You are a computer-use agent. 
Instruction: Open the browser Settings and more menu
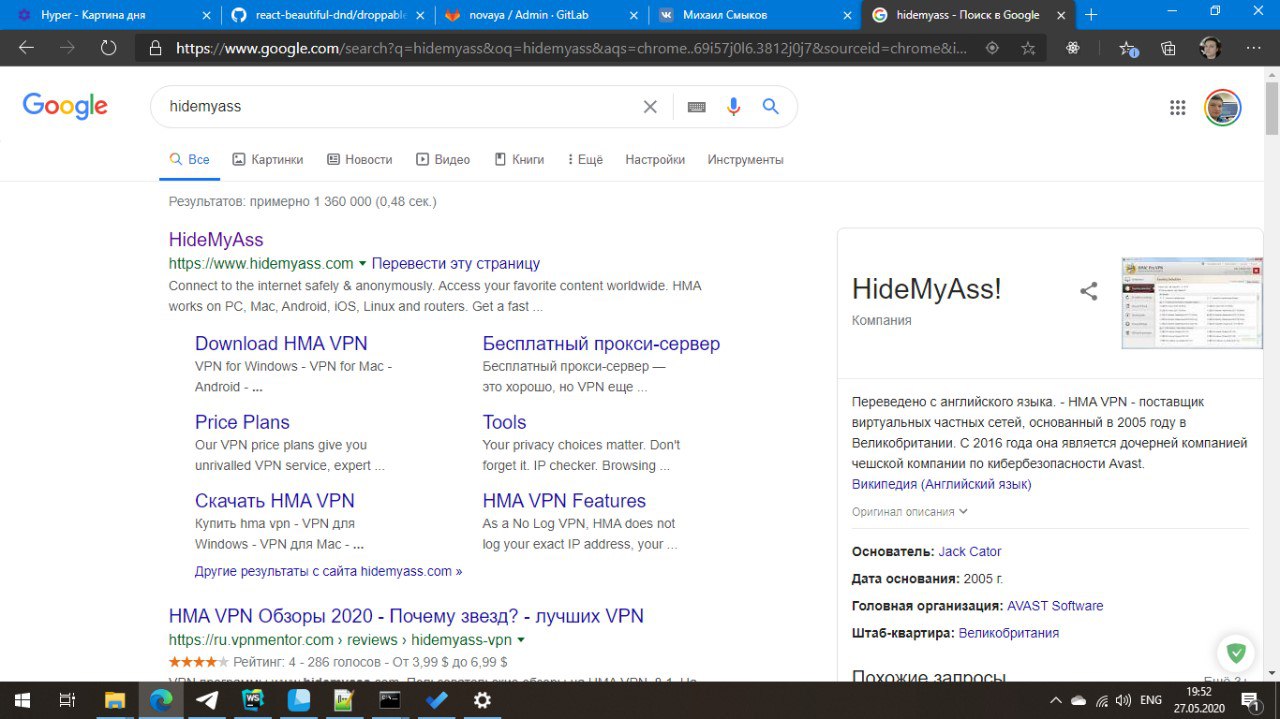(x=1254, y=48)
